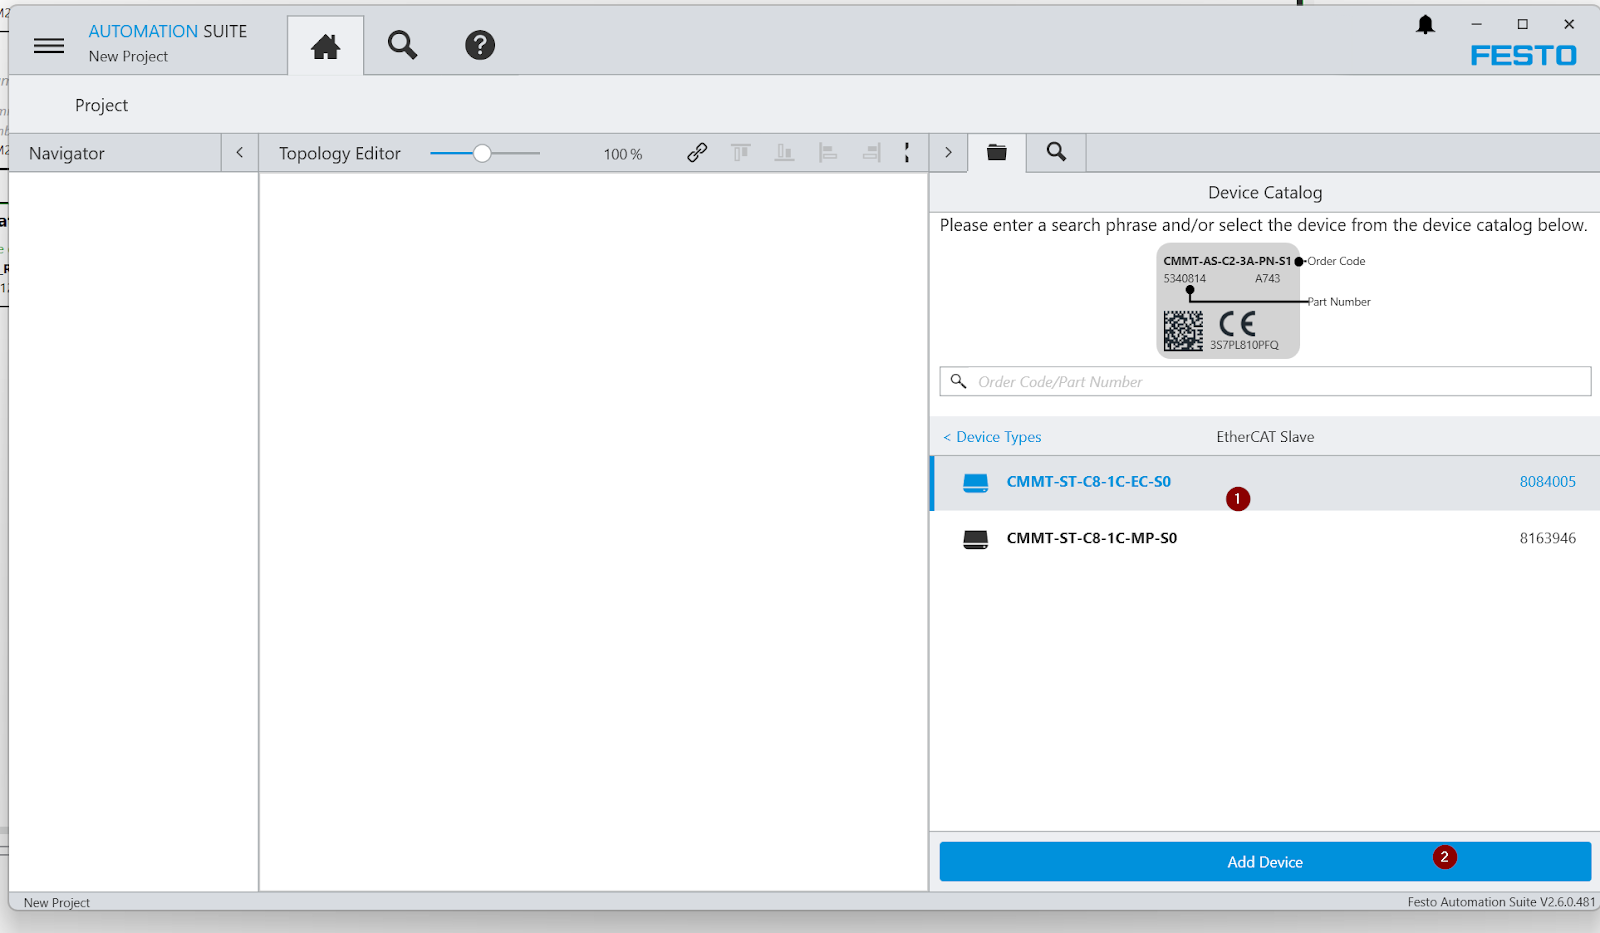
Task: Switch to the catalog search tab
Action: [1056, 152]
